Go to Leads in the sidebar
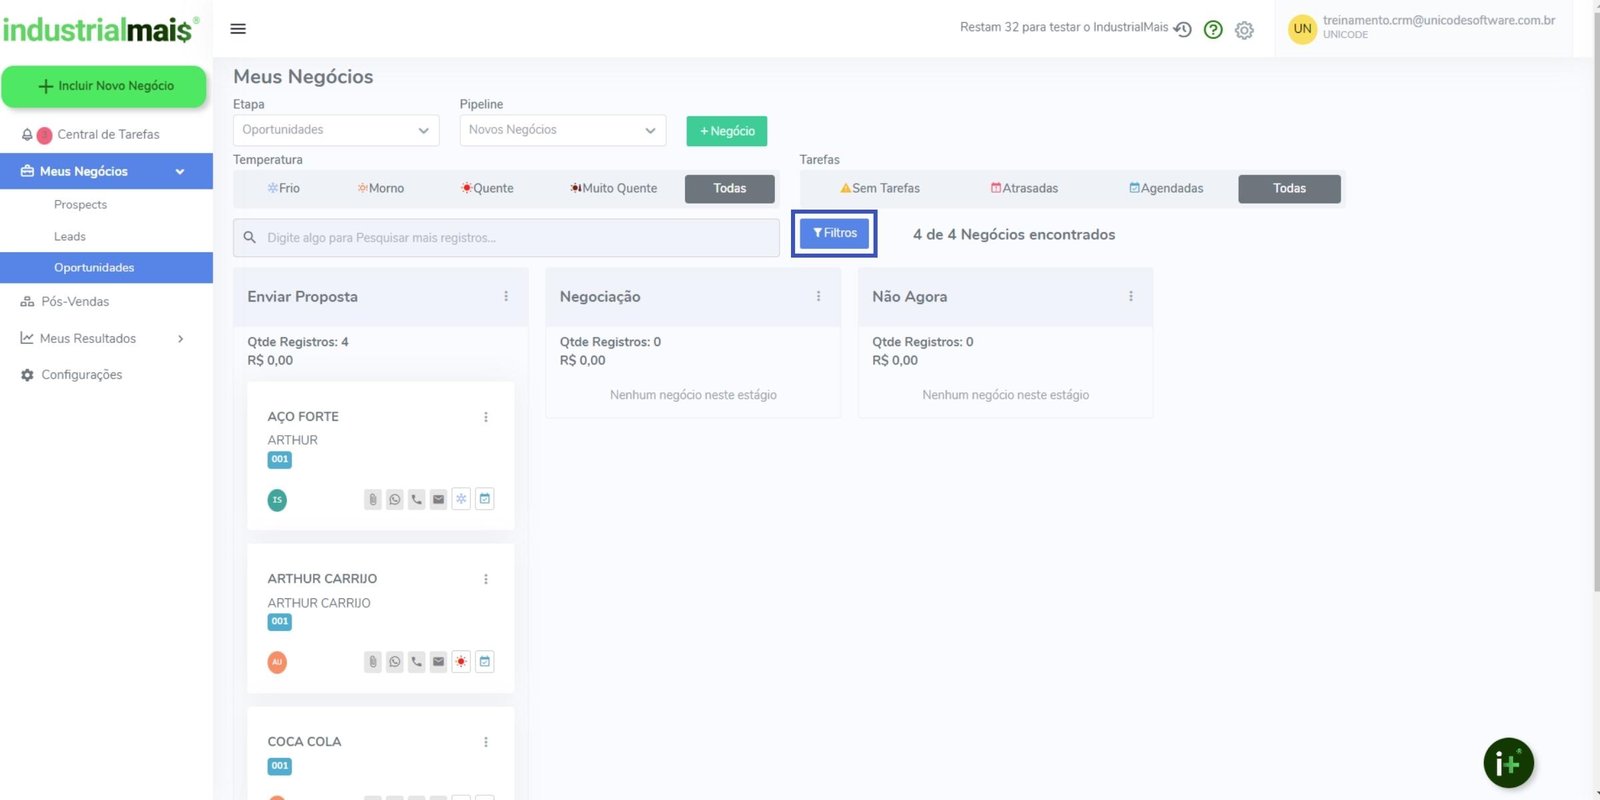 click(x=70, y=236)
